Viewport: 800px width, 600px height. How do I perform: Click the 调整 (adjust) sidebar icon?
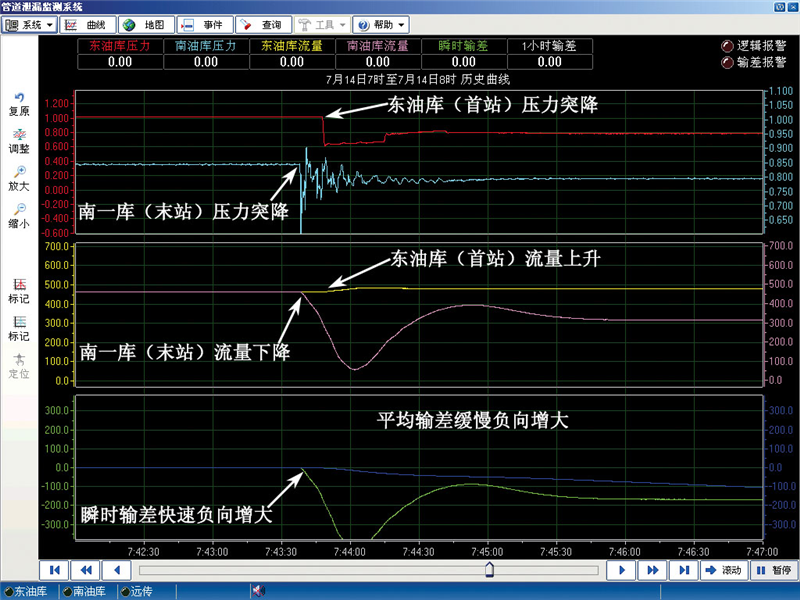point(19,139)
